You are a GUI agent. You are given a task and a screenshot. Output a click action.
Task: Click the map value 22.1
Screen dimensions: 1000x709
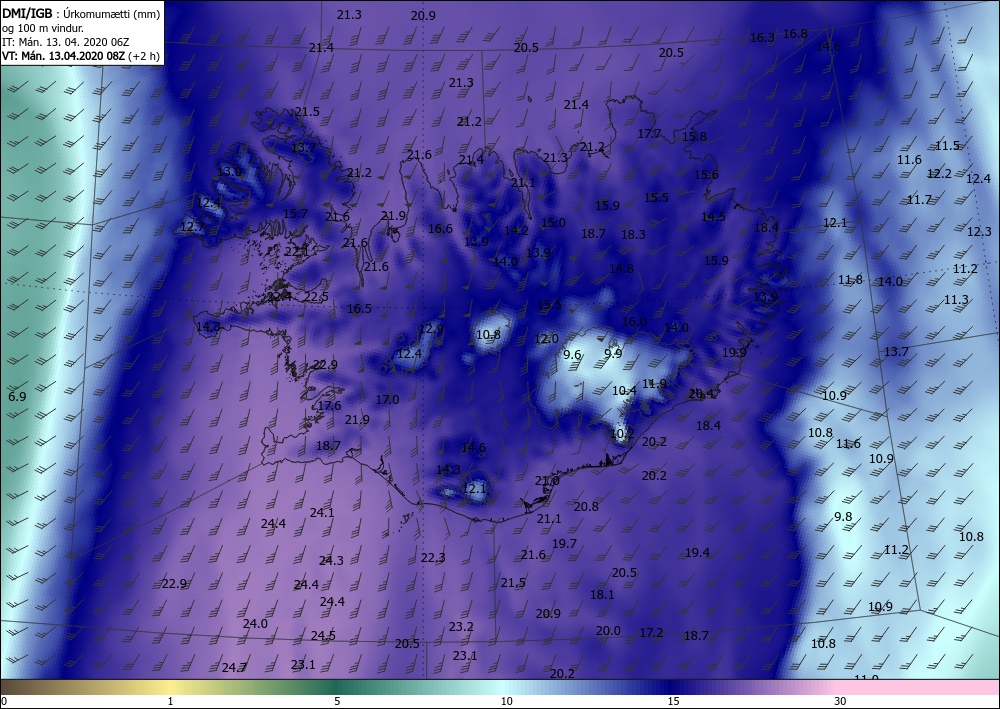click(x=296, y=252)
